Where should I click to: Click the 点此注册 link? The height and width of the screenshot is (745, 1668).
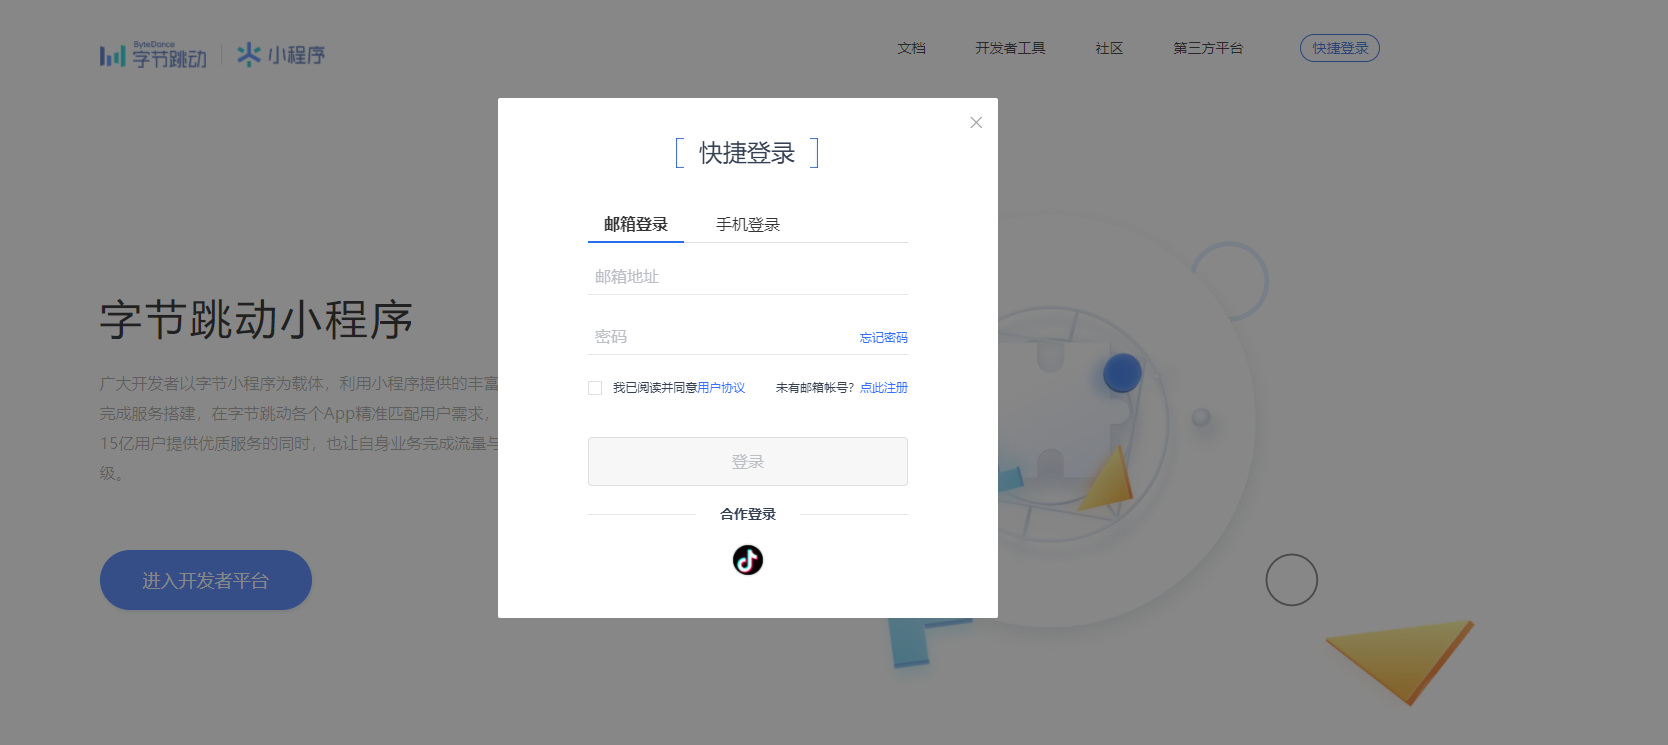pyautogui.click(x=884, y=388)
